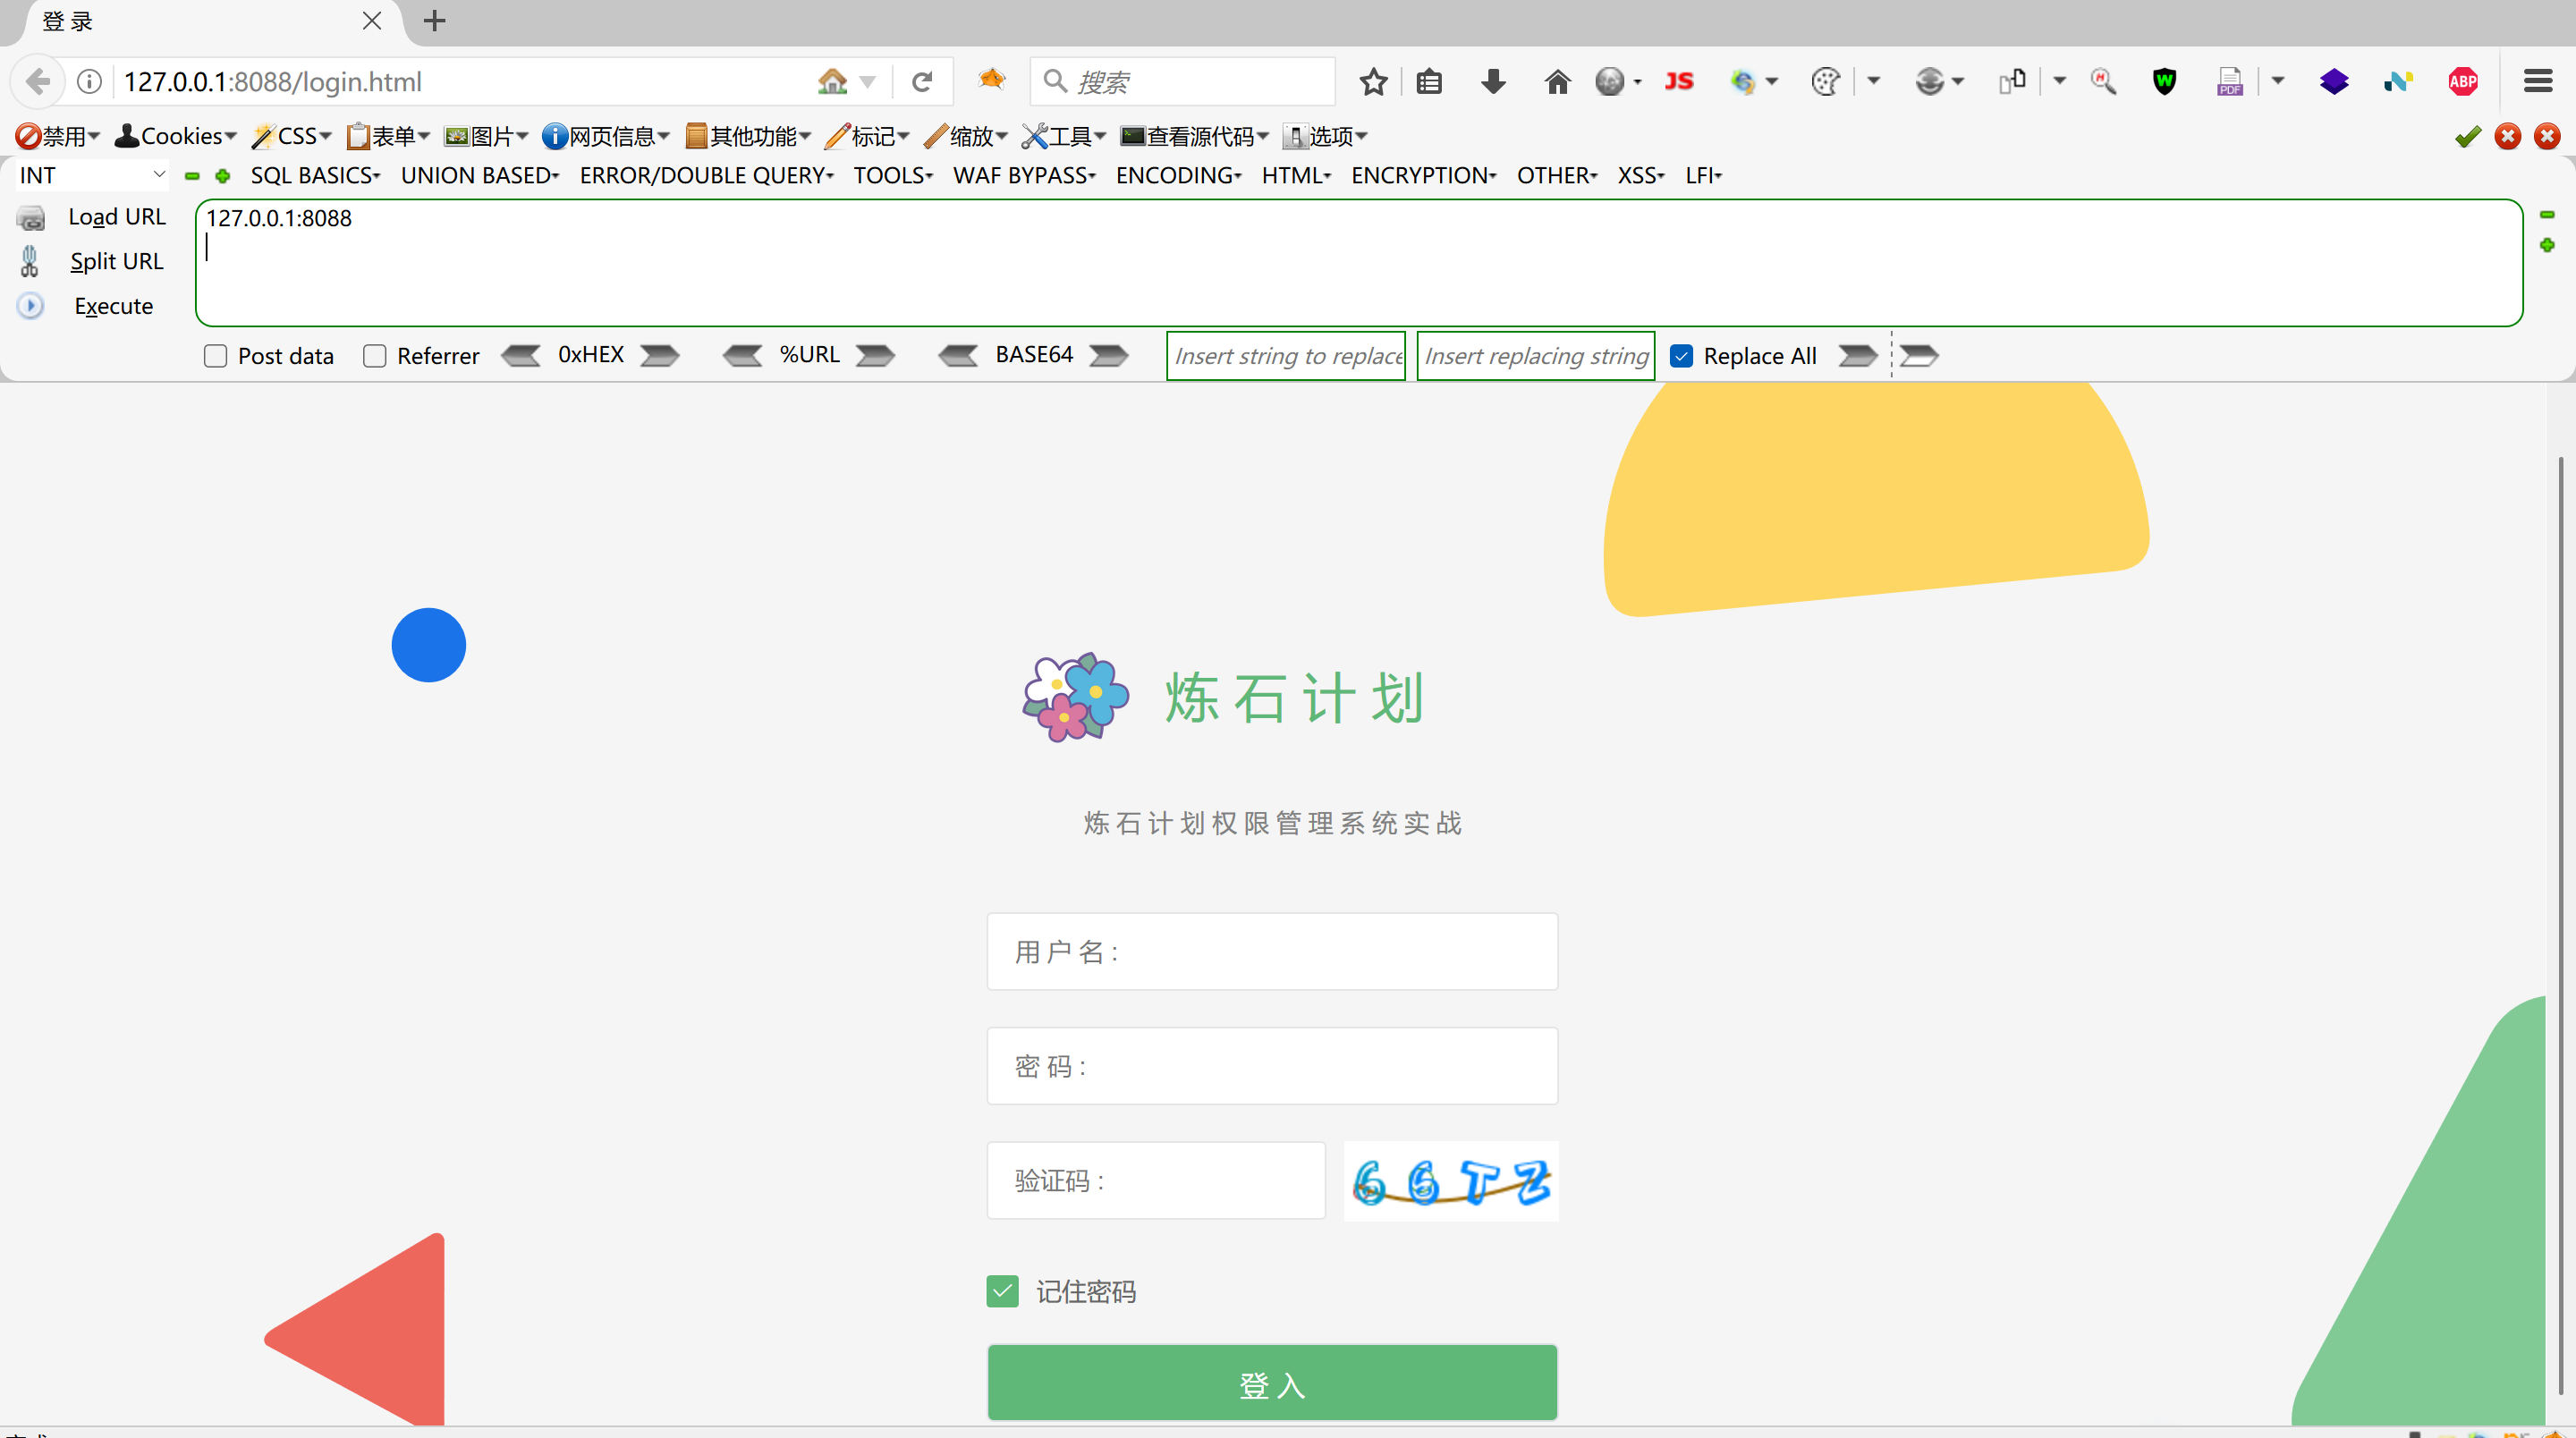
Task: Uncheck the Replace All checkbox
Action: coord(1682,356)
